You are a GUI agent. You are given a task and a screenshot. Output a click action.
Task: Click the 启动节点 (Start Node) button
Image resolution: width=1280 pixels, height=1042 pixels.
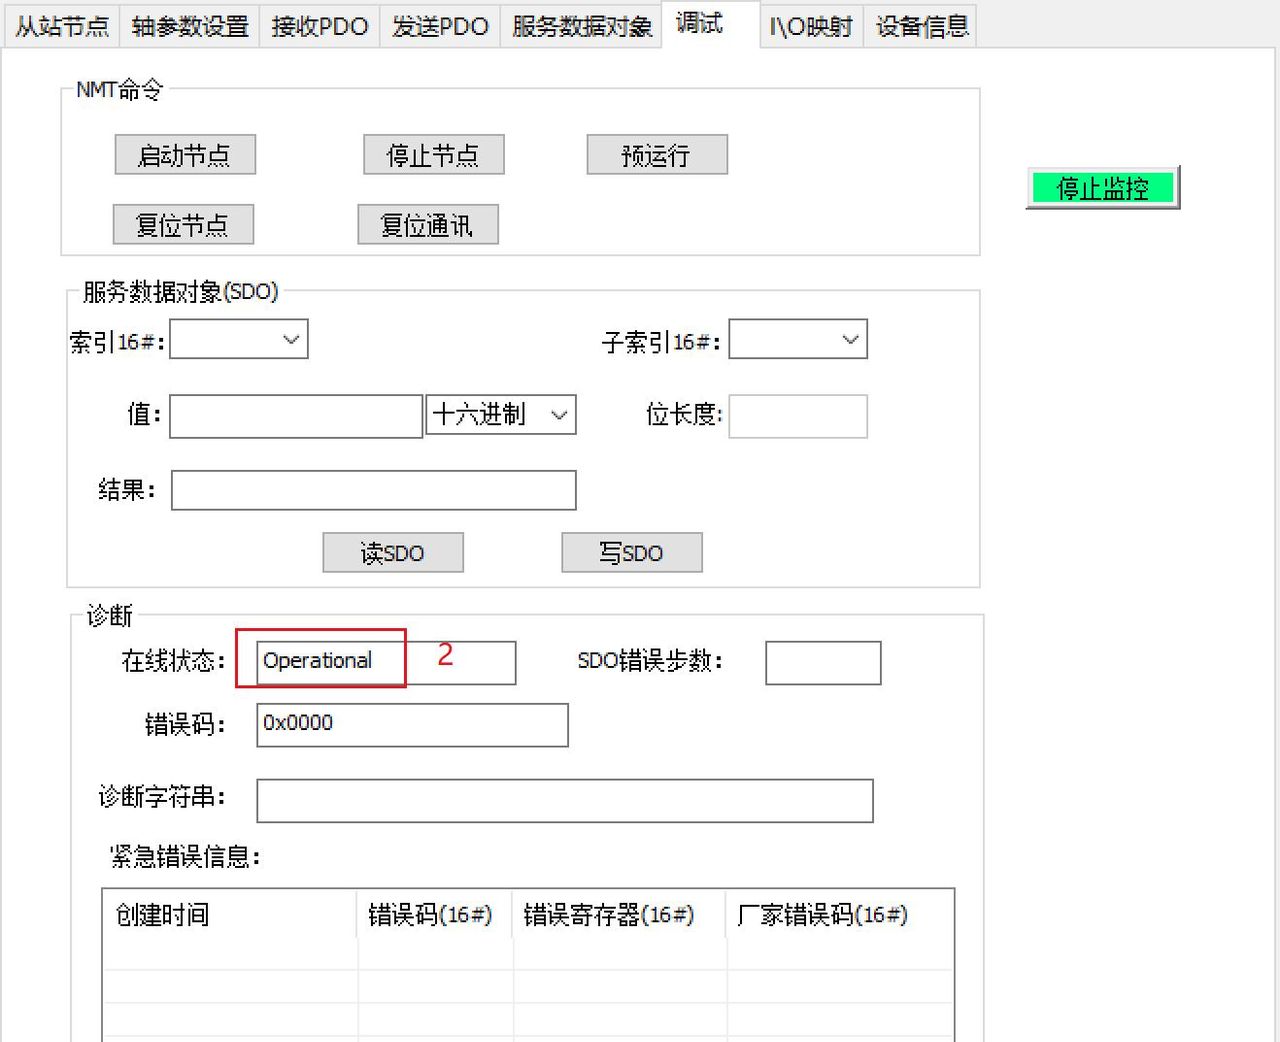184,155
